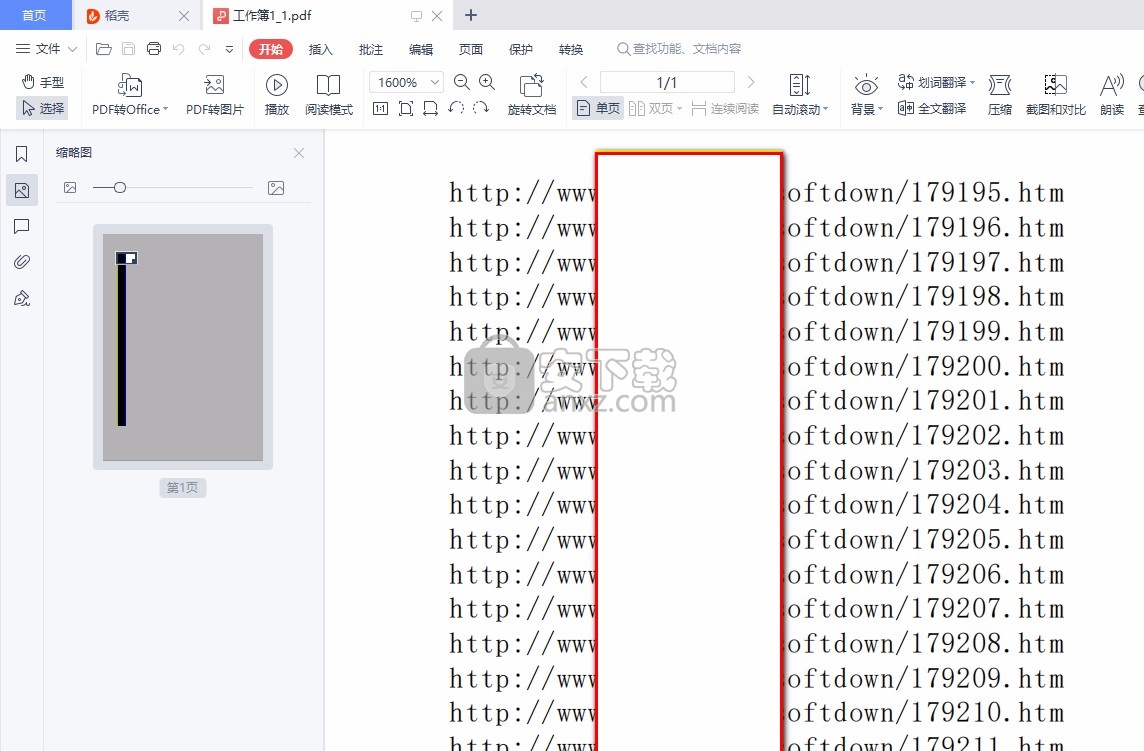Open the bookmark panel in sidebar
Screen dimensions: 1144x751
pyautogui.click(x=22, y=154)
